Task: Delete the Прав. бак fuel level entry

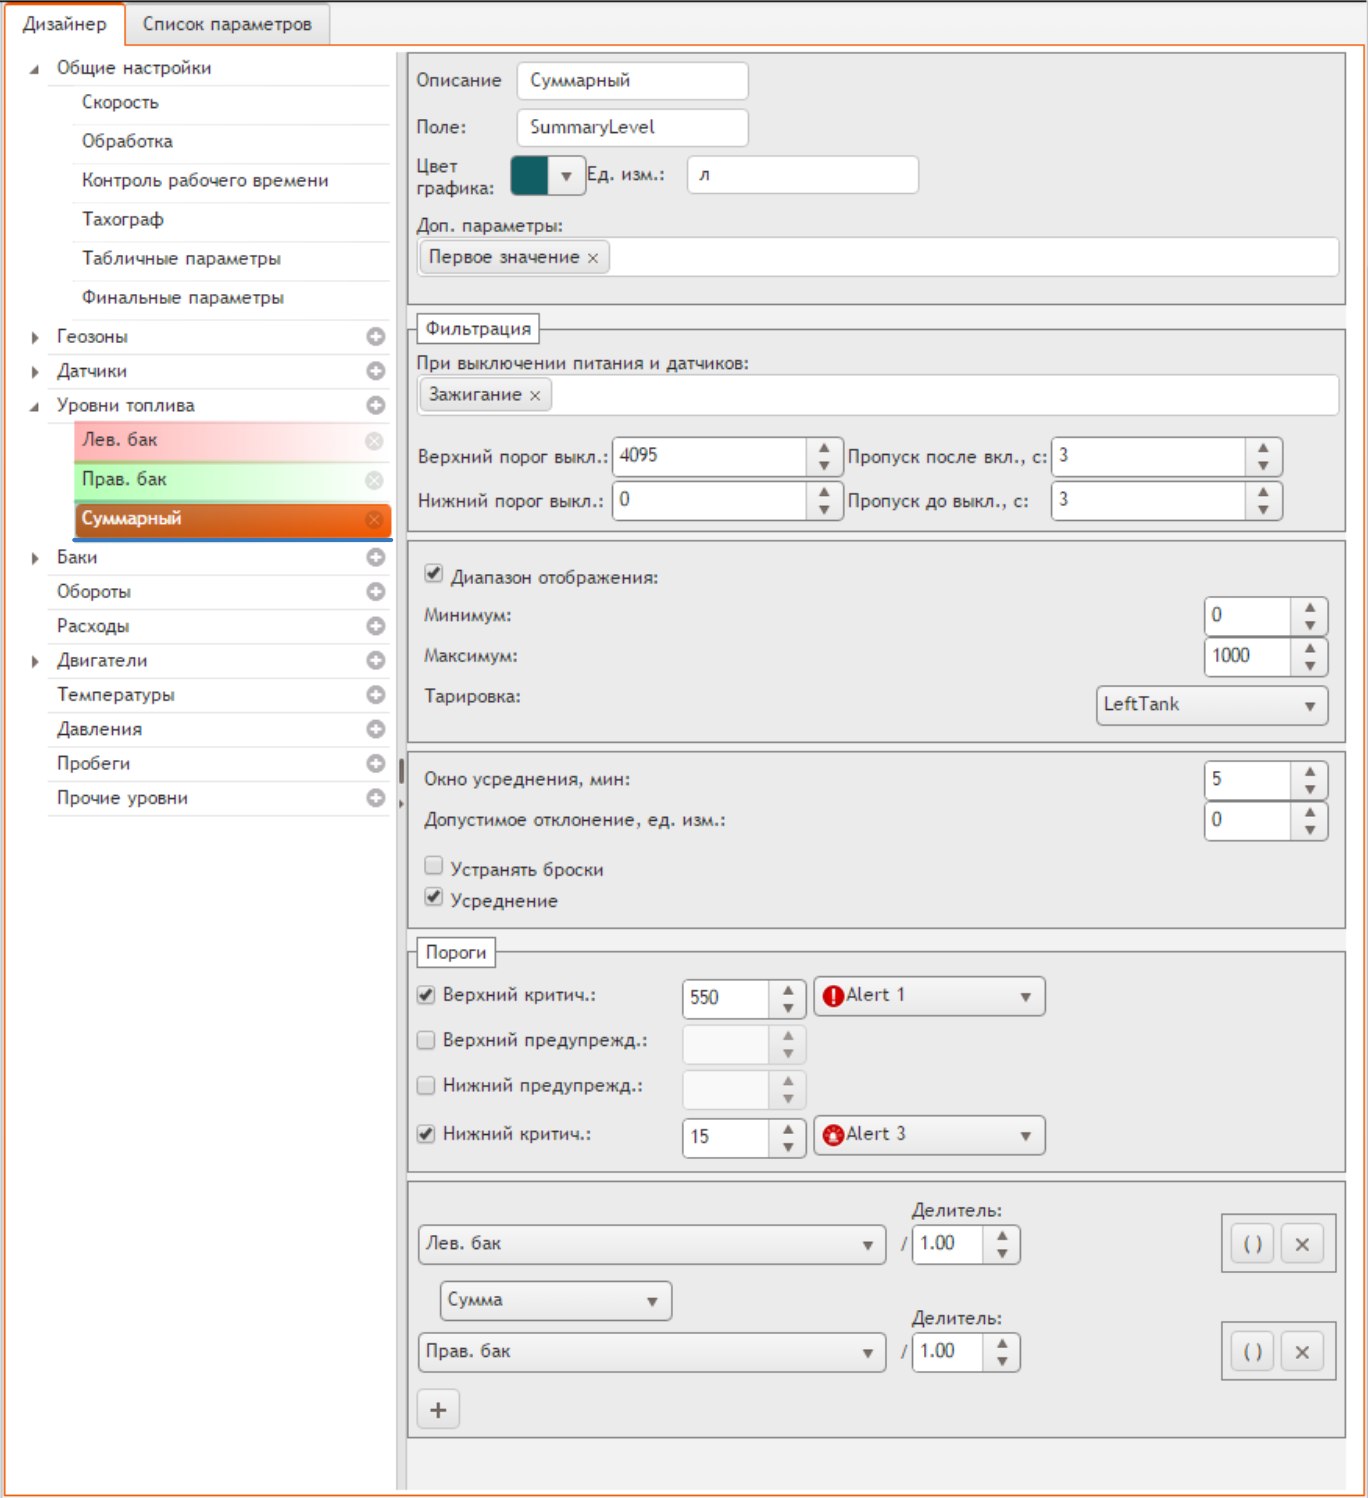Action: 374,480
